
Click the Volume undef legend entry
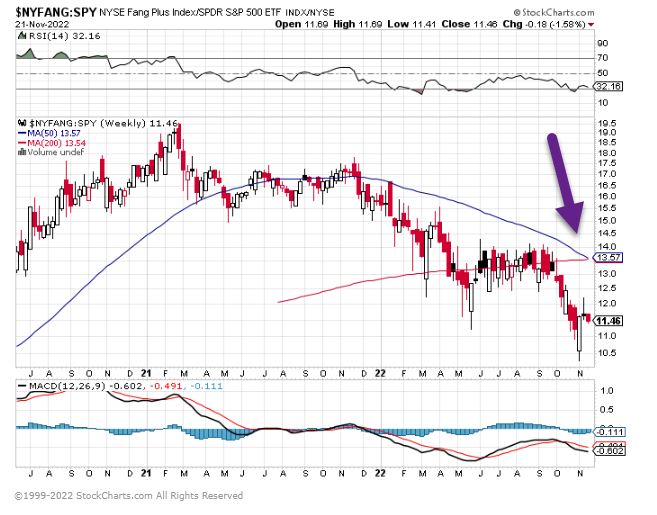point(55,152)
